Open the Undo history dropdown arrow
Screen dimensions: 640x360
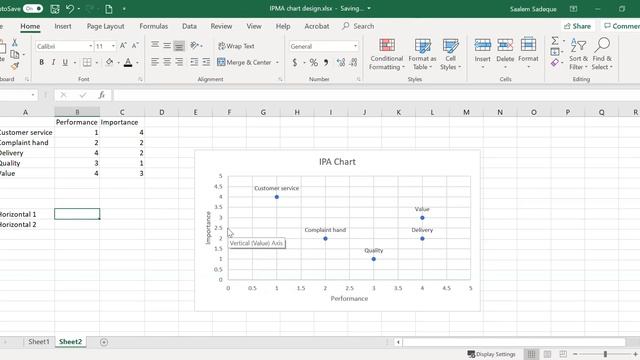point(79,9)
